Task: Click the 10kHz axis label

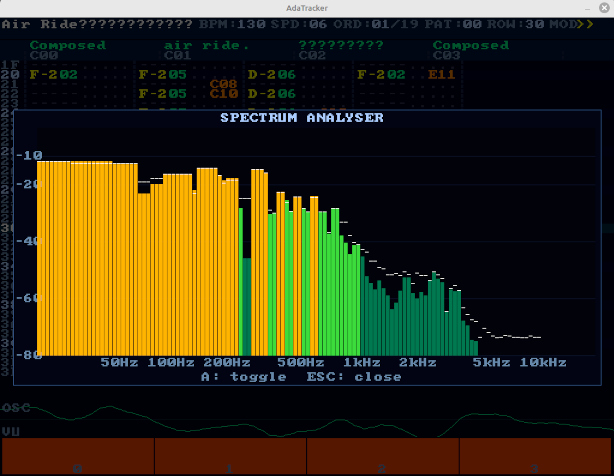Action: [543, 362]
